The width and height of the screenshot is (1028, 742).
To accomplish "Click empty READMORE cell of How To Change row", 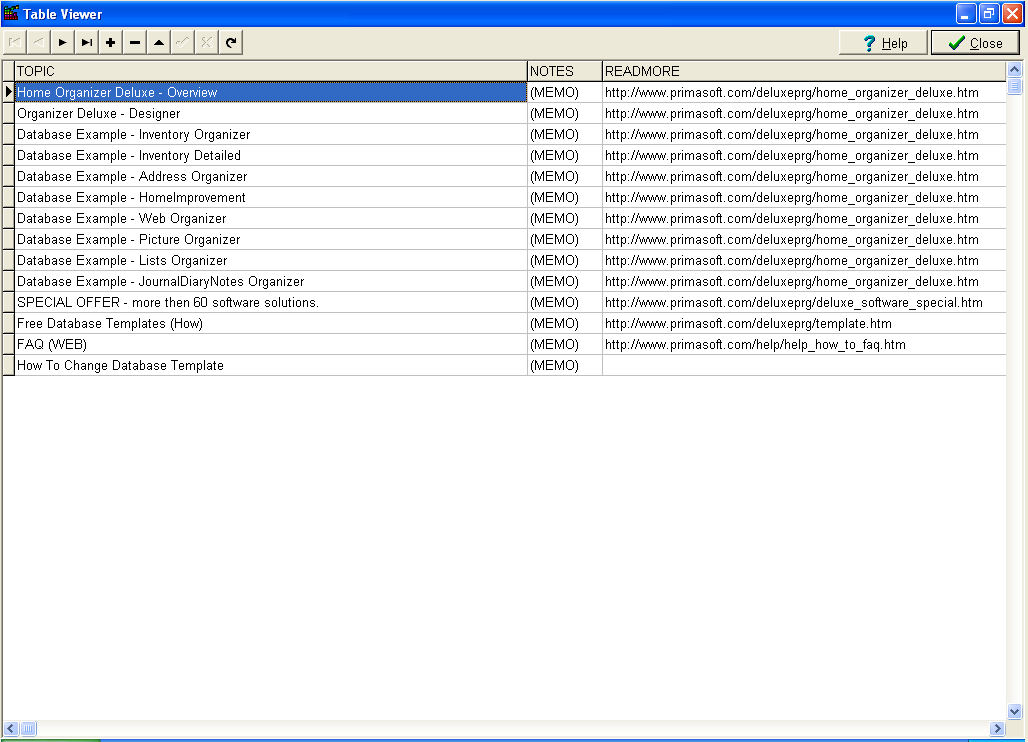I will coord(804,365).
